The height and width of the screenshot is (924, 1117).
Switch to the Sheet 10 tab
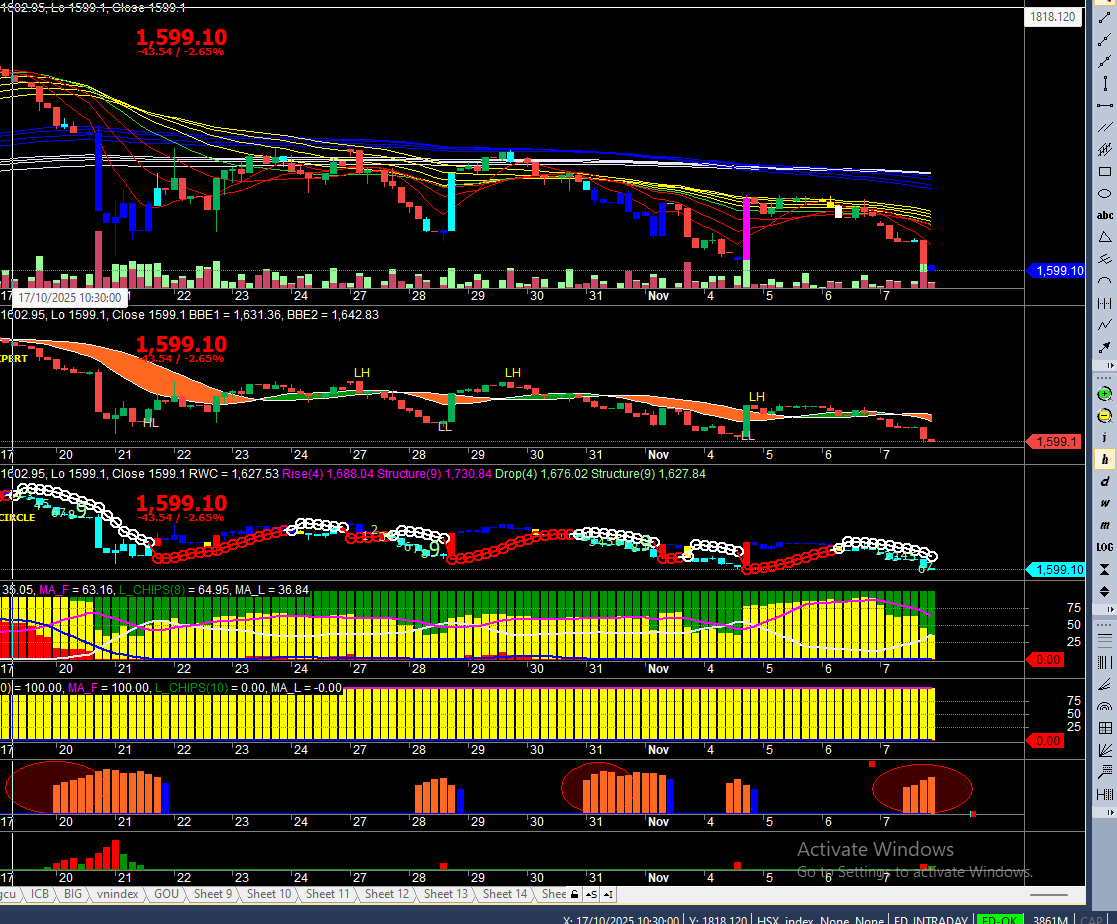coord(269,894)
